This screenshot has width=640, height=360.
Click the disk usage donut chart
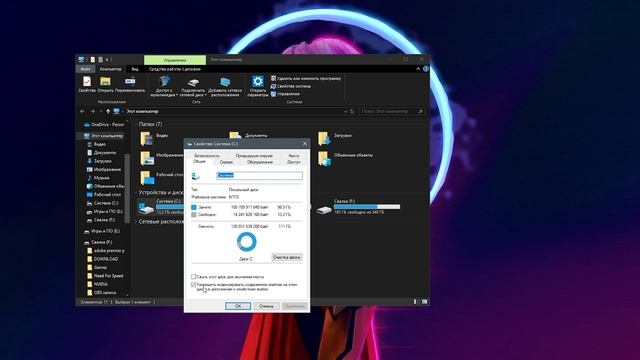pyautogui.click(x=247, y=242)
